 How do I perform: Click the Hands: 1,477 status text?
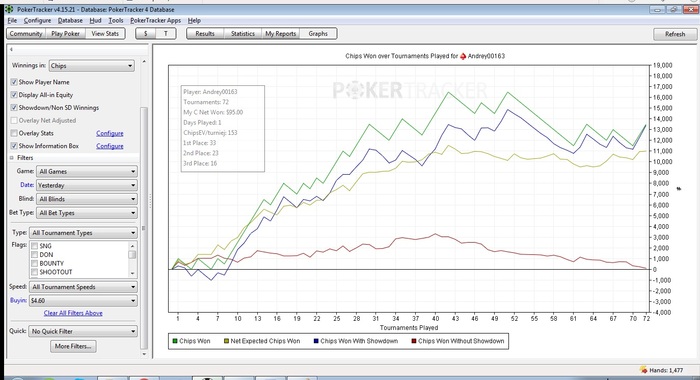666,370
